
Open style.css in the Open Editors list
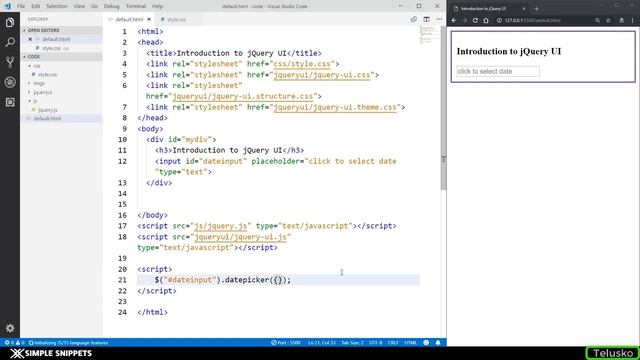pyautogui.click(x=51, y=48)
